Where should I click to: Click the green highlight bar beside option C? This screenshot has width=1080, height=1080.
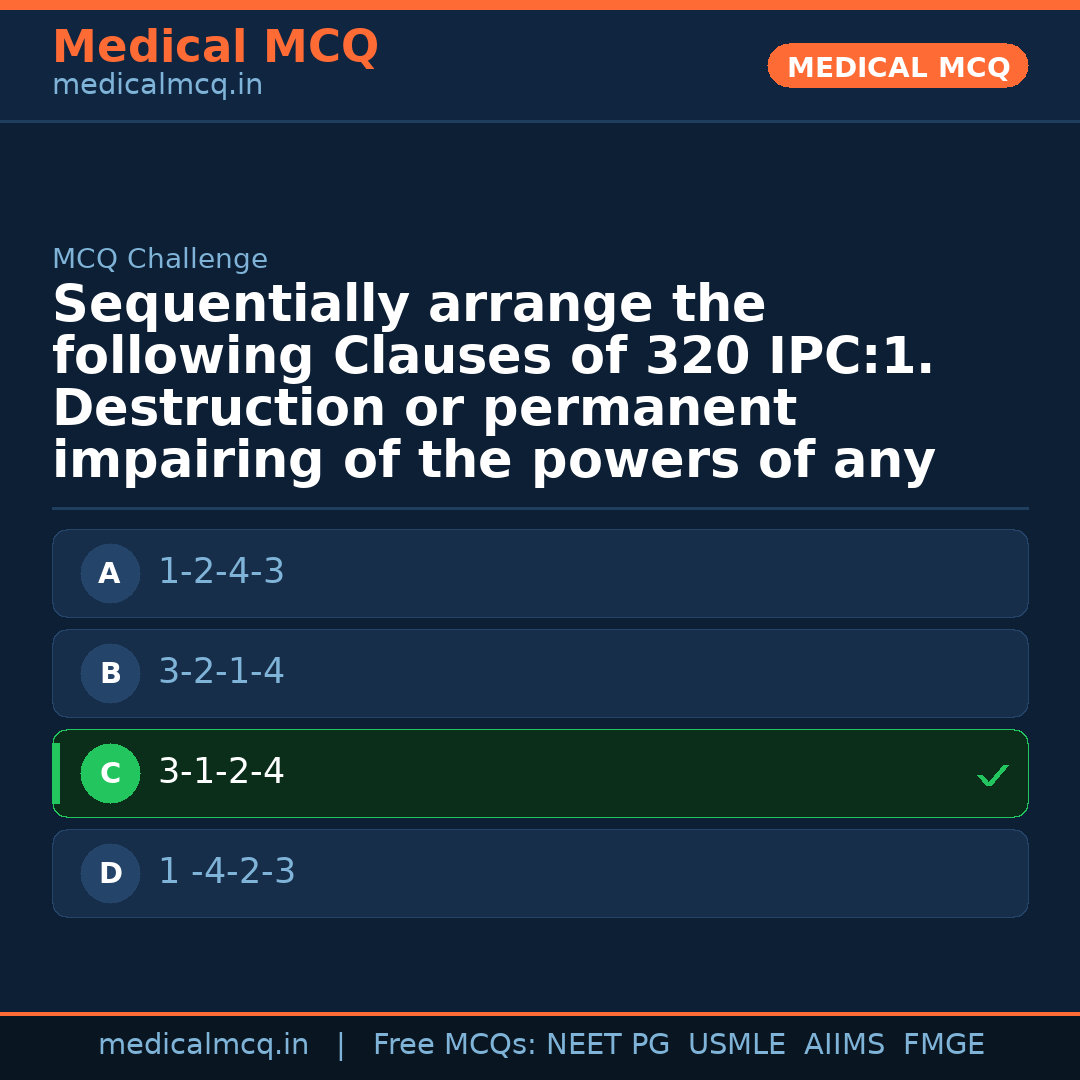pos(56,773)
